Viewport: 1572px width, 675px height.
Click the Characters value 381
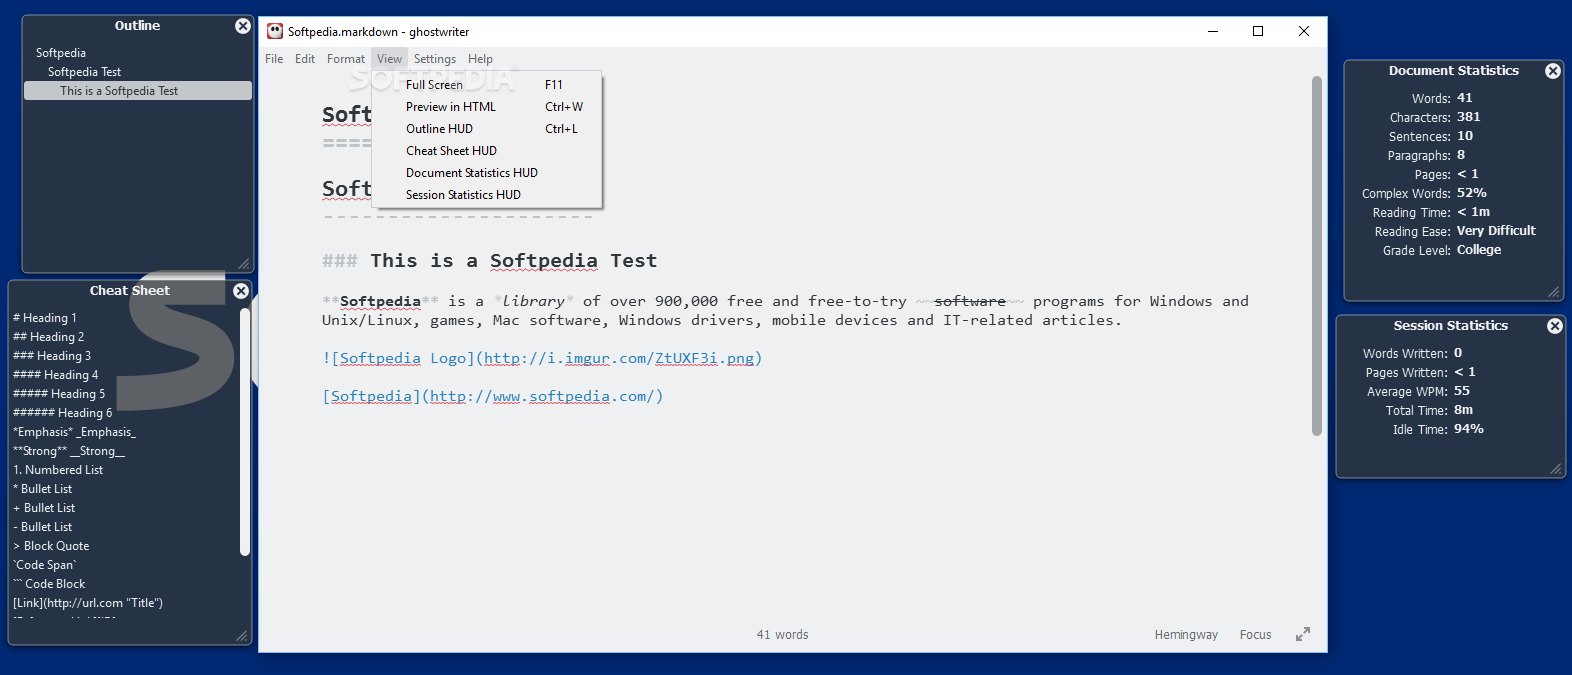coord(1469,117)
